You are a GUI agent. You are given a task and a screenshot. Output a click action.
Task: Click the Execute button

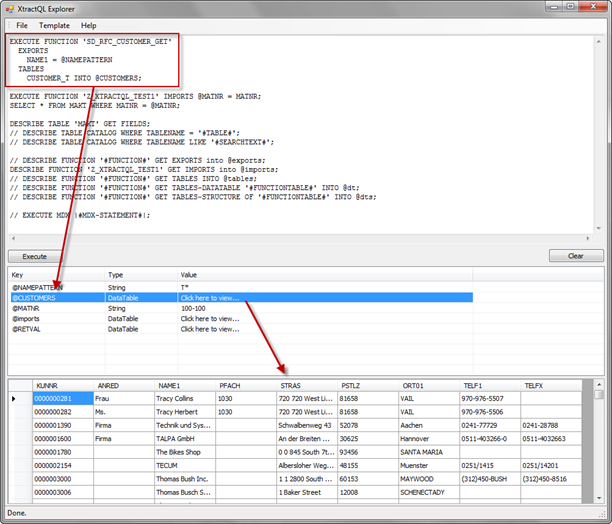34,257
